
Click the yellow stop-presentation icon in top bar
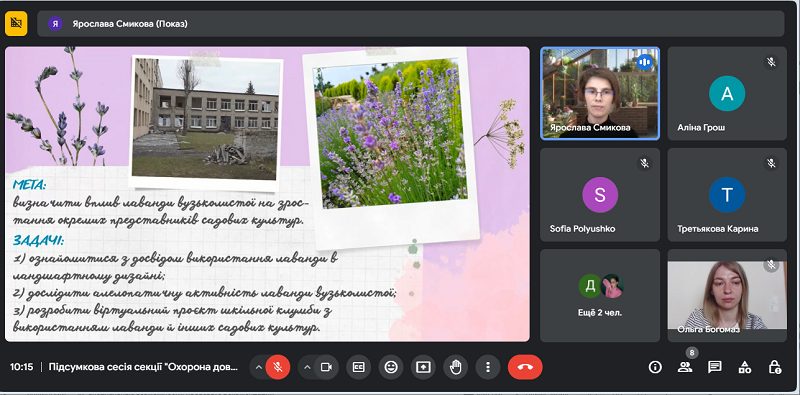pos(16,23)
